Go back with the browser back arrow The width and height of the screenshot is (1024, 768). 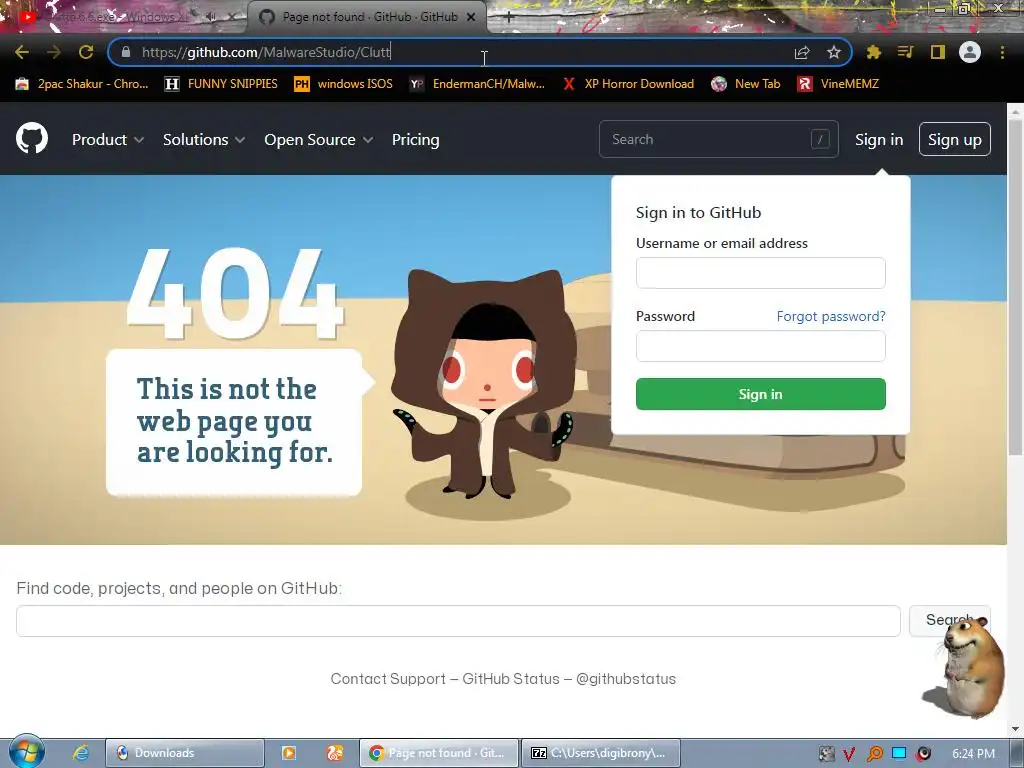(x=22, y=52)
